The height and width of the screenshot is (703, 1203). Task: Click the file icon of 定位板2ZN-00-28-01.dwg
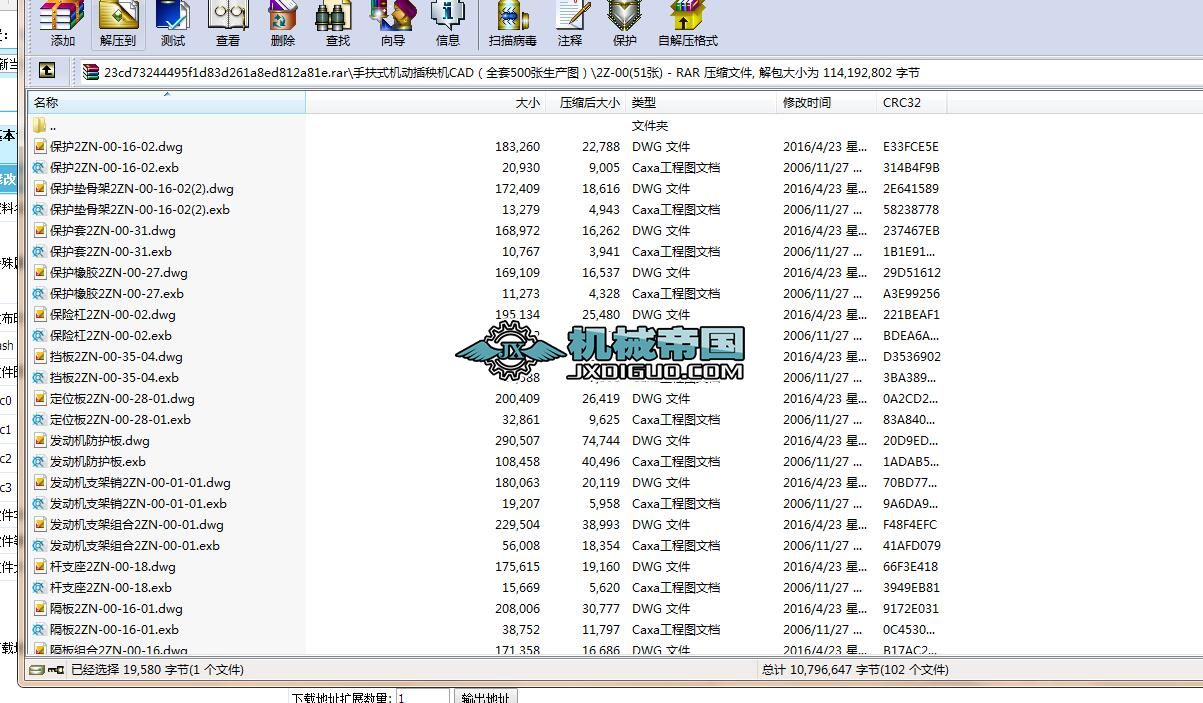[40, 398]
